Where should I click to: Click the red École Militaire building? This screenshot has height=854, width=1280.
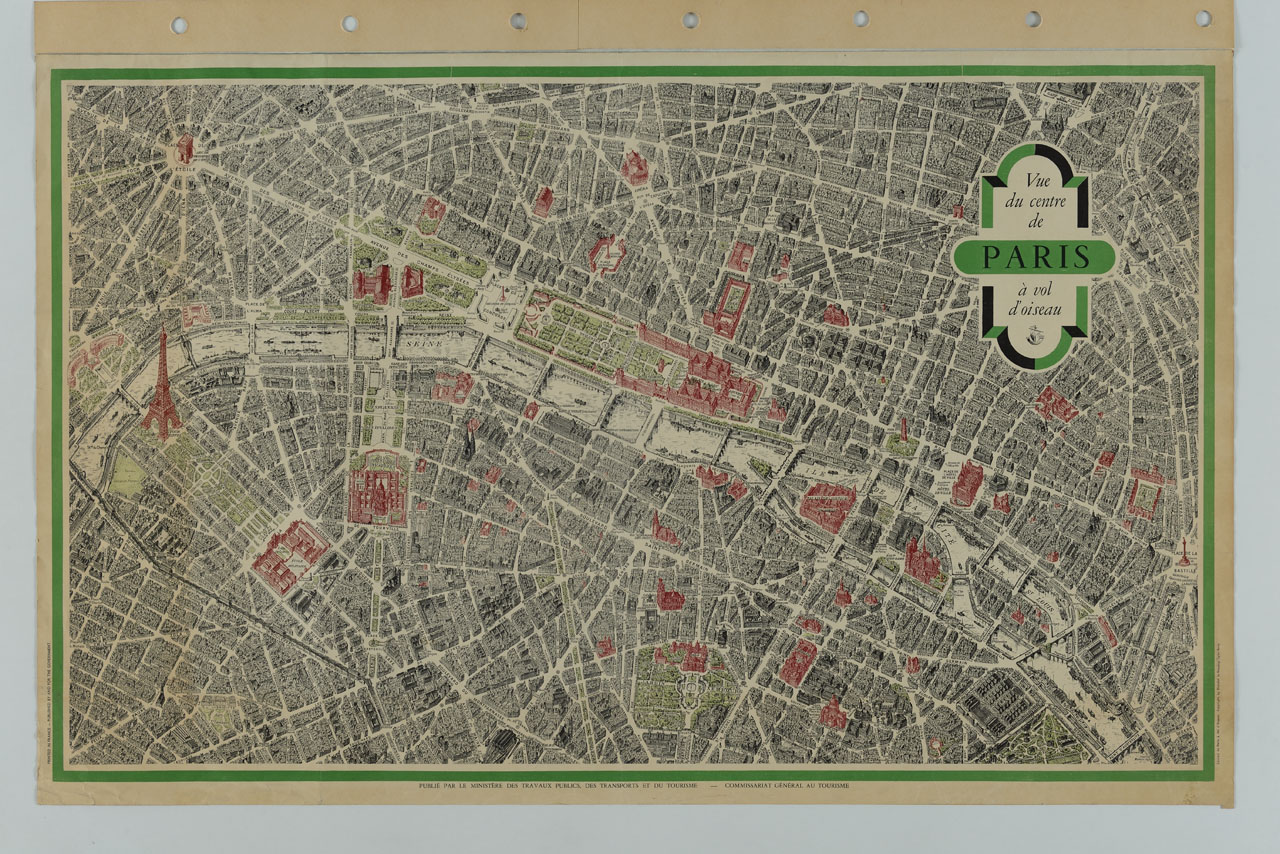(288, 554)
